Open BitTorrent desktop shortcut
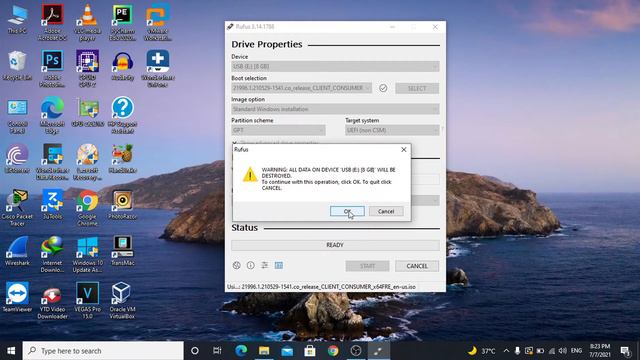Screen dimensions: 640x360 tap(17, 159)
